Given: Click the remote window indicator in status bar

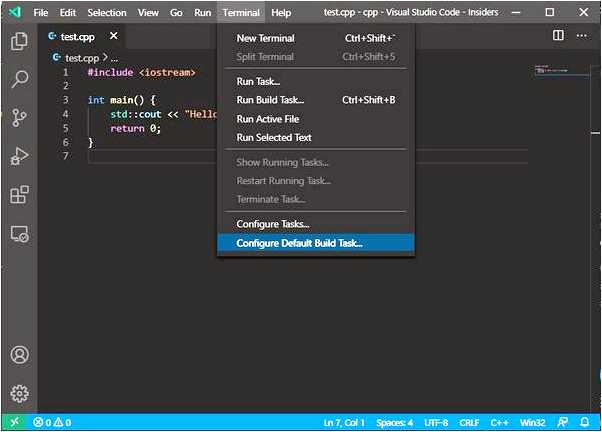Looking at the screenshot, I should 14,422.
